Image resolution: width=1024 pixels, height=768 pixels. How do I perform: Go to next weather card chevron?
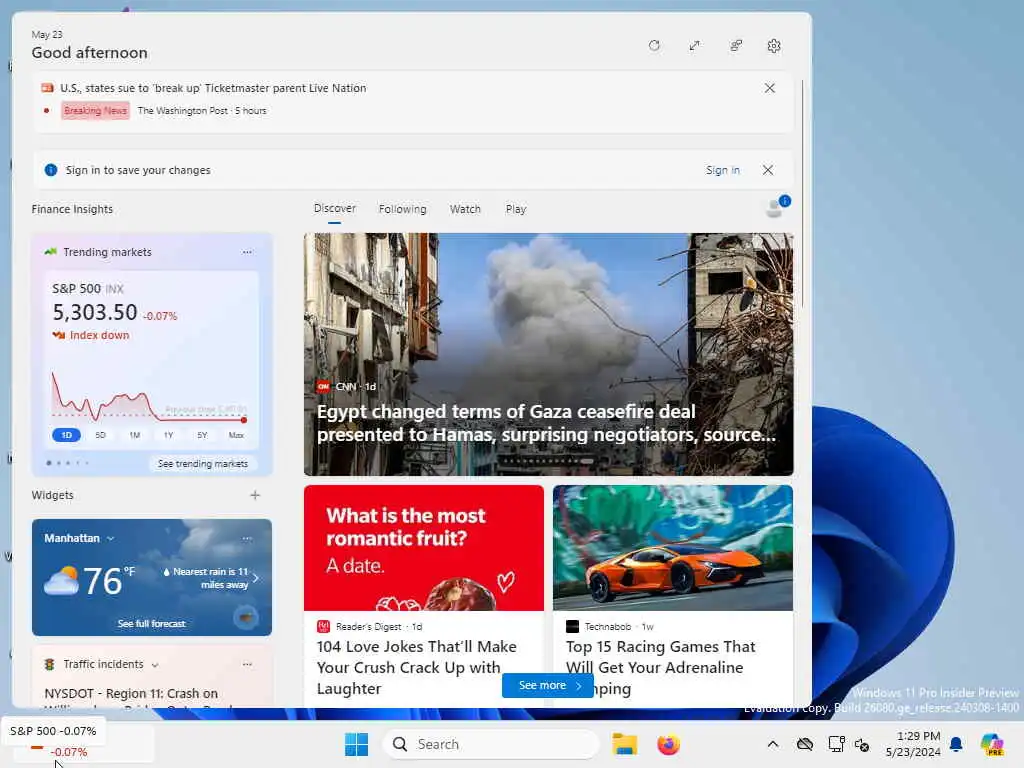coord(256,578)
